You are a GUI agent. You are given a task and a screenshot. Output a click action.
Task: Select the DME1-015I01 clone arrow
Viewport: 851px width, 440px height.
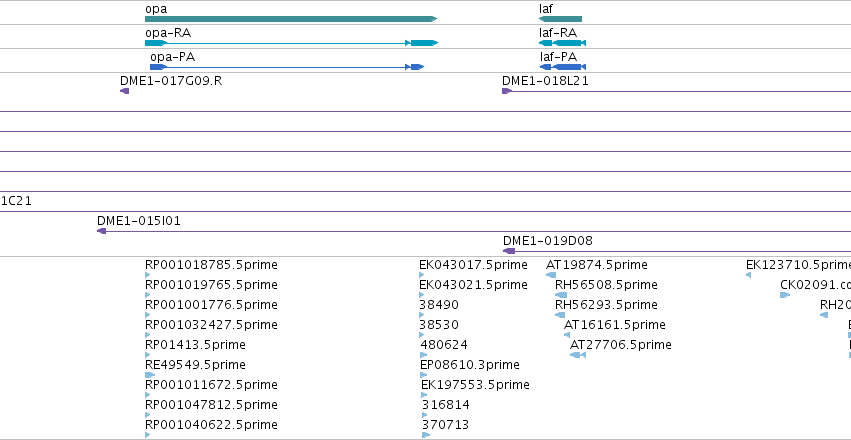101,231
